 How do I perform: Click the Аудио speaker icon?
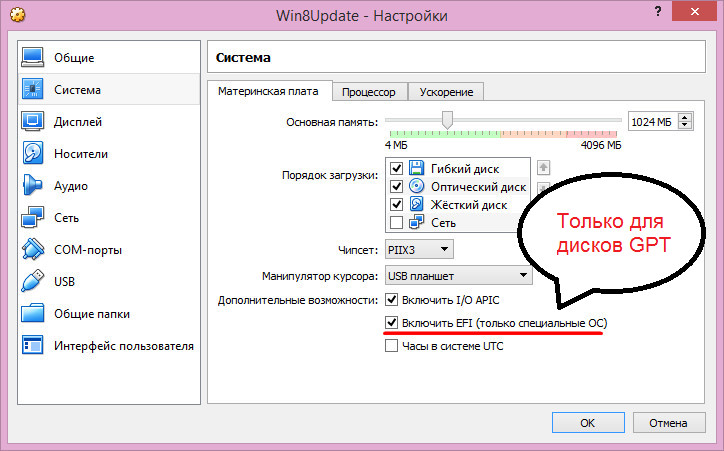point(32,185)
